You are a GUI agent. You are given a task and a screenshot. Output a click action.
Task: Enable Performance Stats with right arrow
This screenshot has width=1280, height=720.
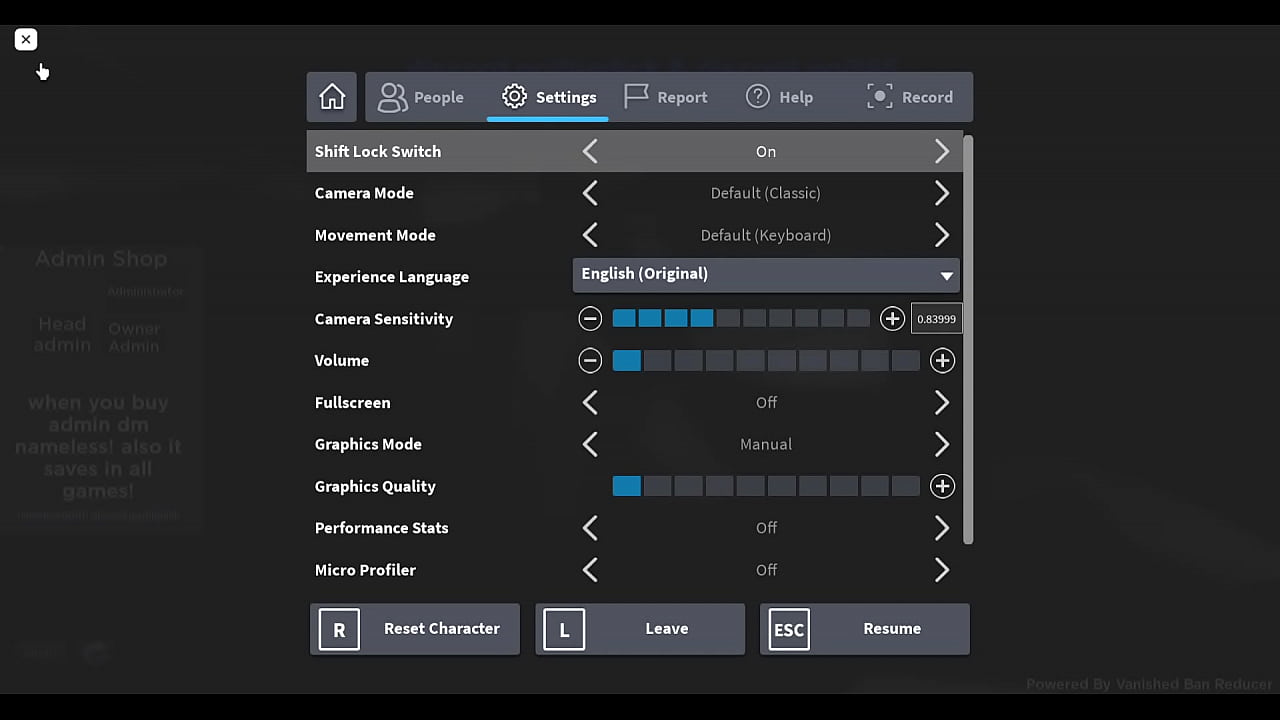941,528
